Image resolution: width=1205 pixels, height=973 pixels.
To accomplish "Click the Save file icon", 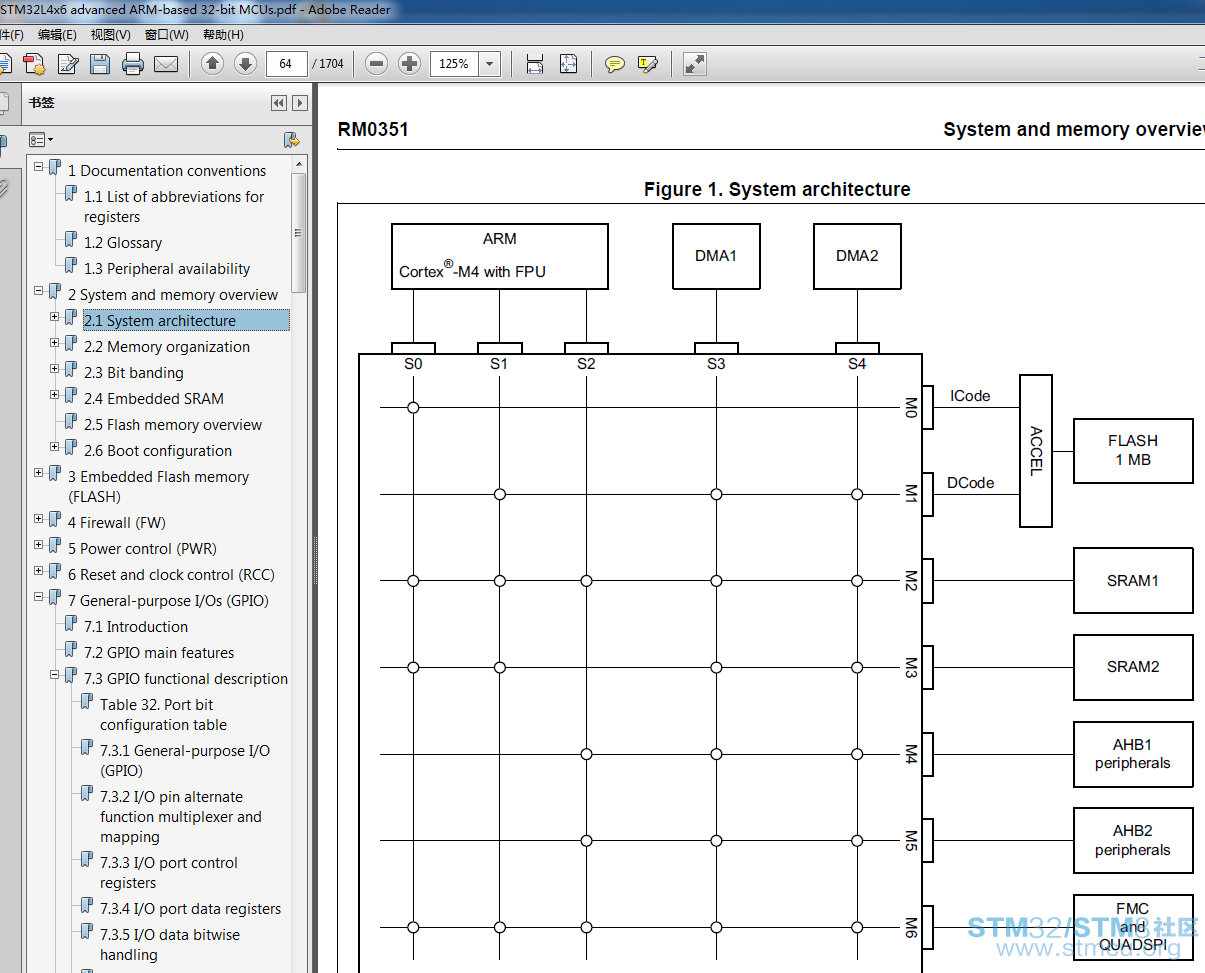I will [x=100, y=64].
